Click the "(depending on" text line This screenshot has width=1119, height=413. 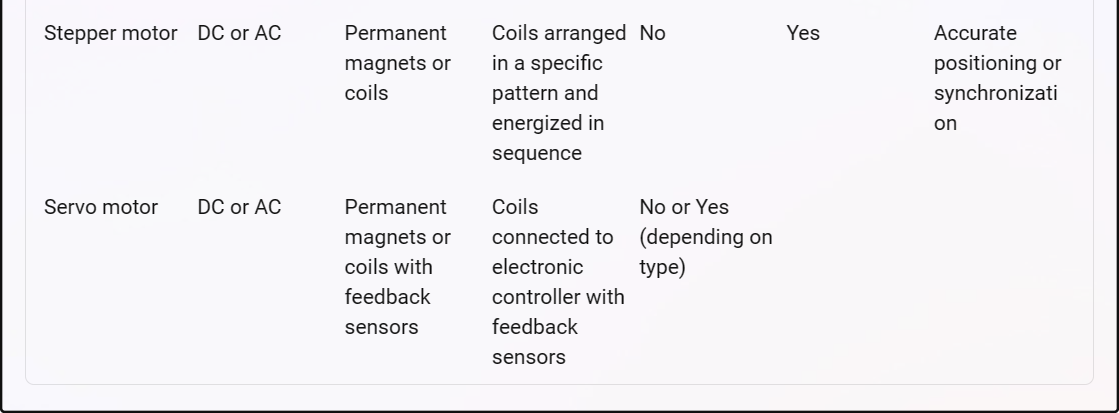[704, 238]
